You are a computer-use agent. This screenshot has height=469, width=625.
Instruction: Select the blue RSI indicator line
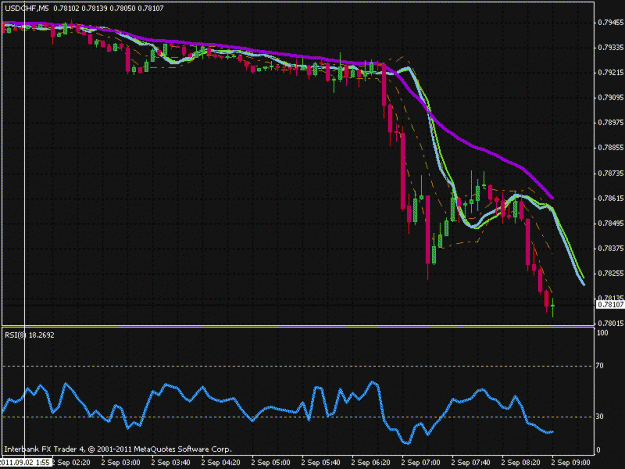tap(279, 409)
